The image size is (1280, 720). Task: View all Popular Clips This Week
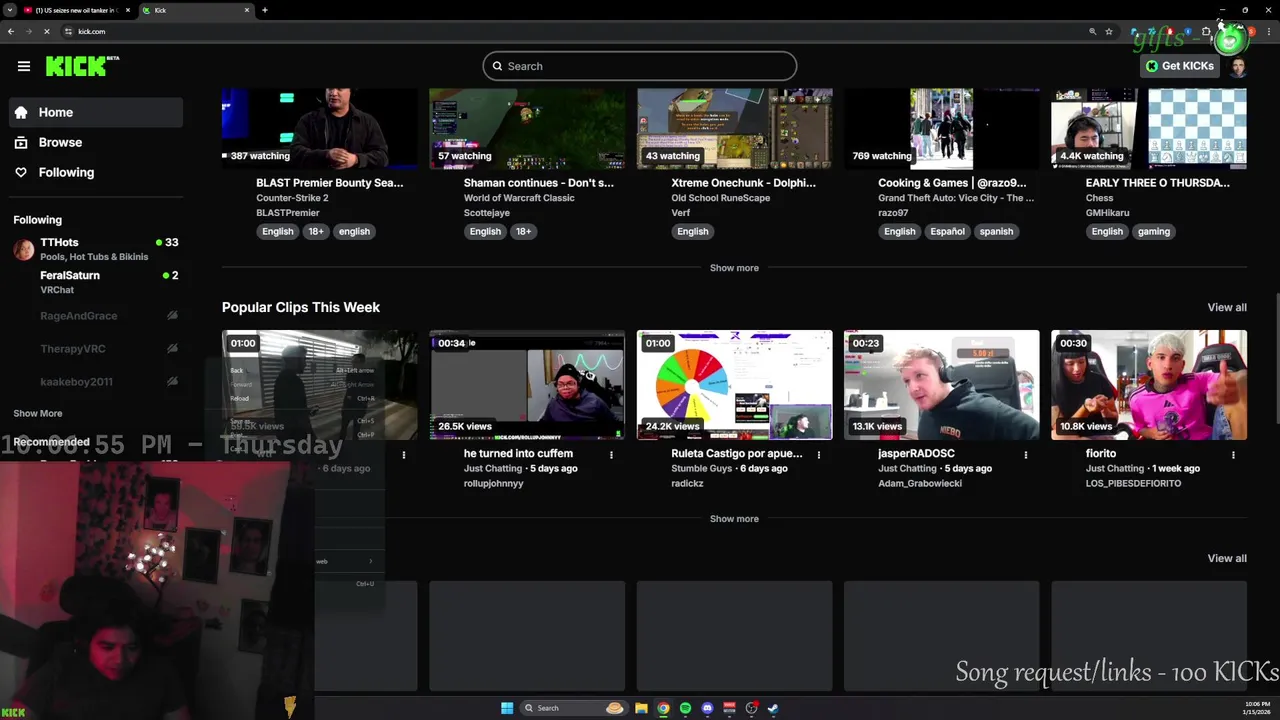[1227, 307]
